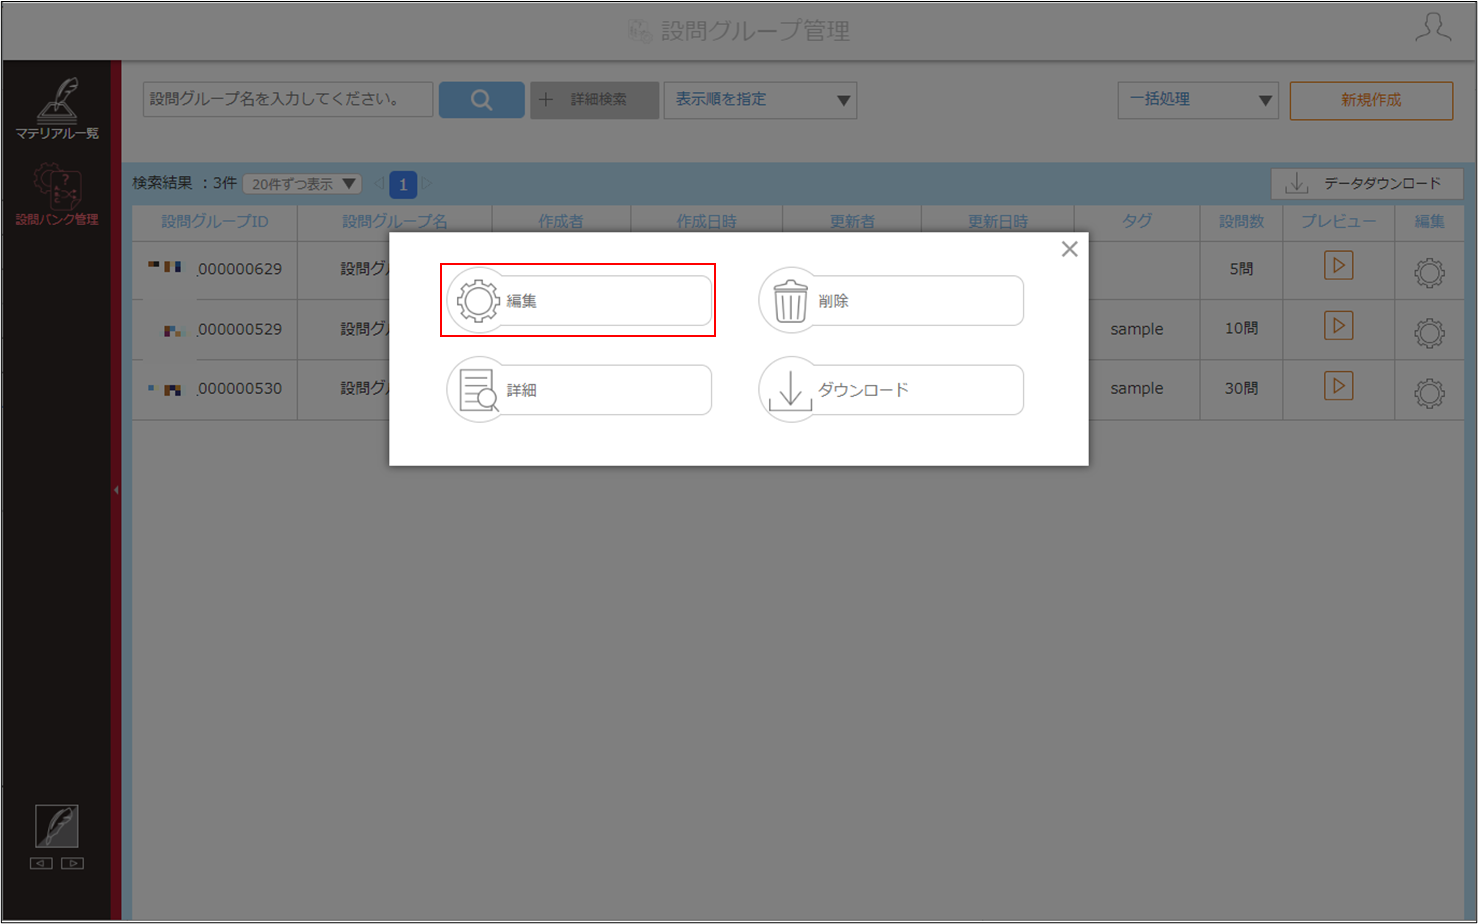Click the データダウンロード button
This screenshot has height=924, width=1478.
[1367, 183]
